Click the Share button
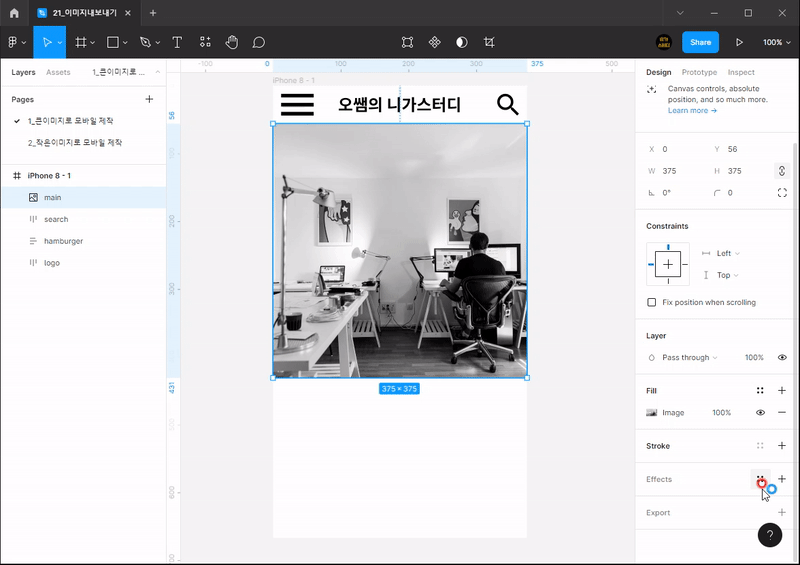The width and height of the screenshot is (800, 565). click(x=701, y=42)
